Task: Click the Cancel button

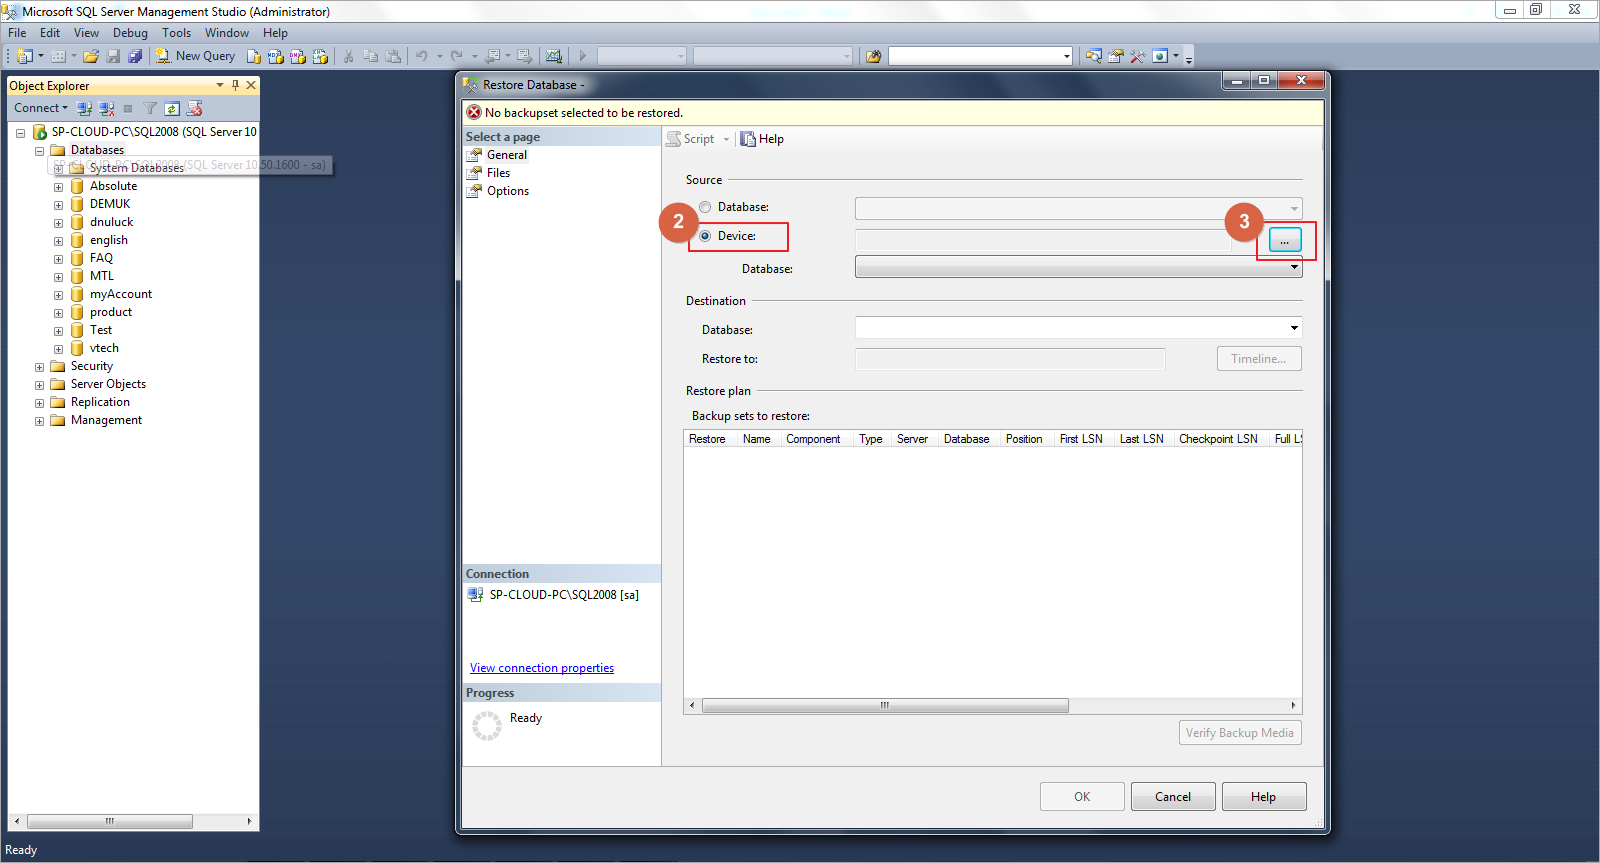Action: click(x=1173, y=797)
